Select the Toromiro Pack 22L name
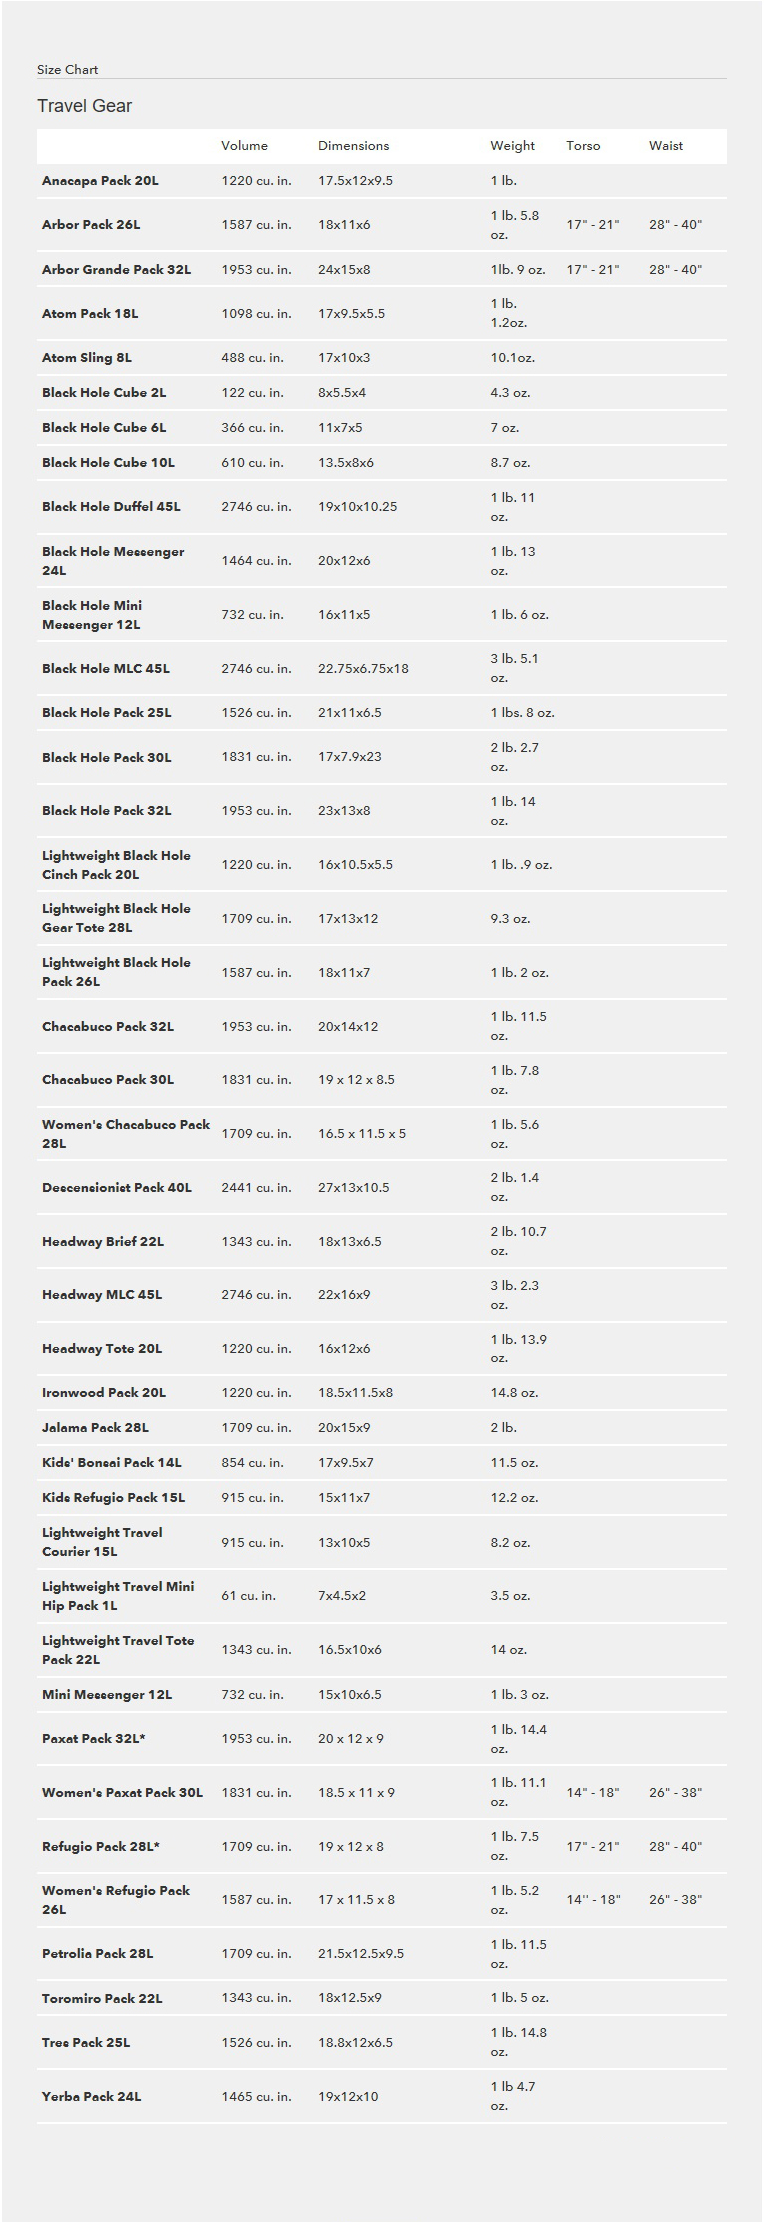This screenshot has width=764, height=2222. [x=102, y=1999]
